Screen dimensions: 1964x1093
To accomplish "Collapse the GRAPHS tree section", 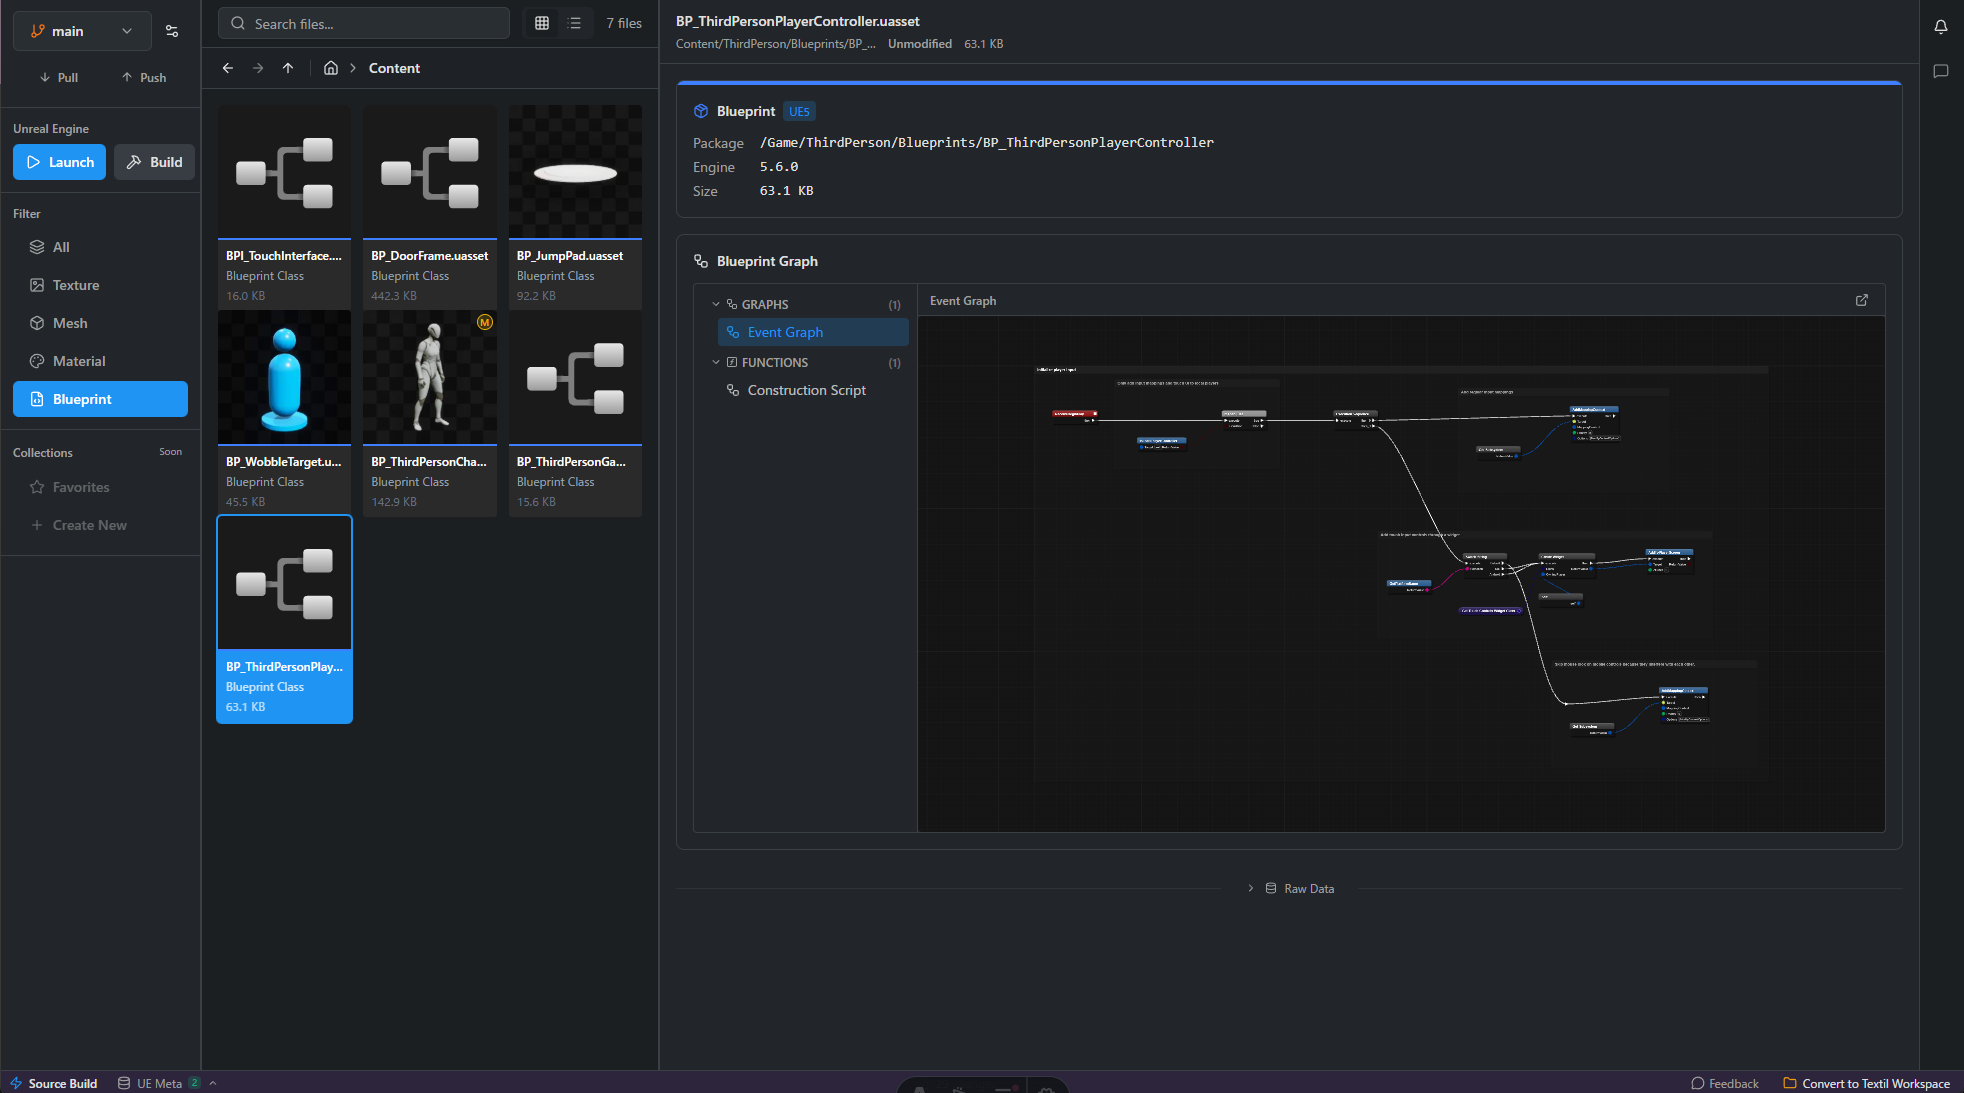I will [x=716, y=304].
